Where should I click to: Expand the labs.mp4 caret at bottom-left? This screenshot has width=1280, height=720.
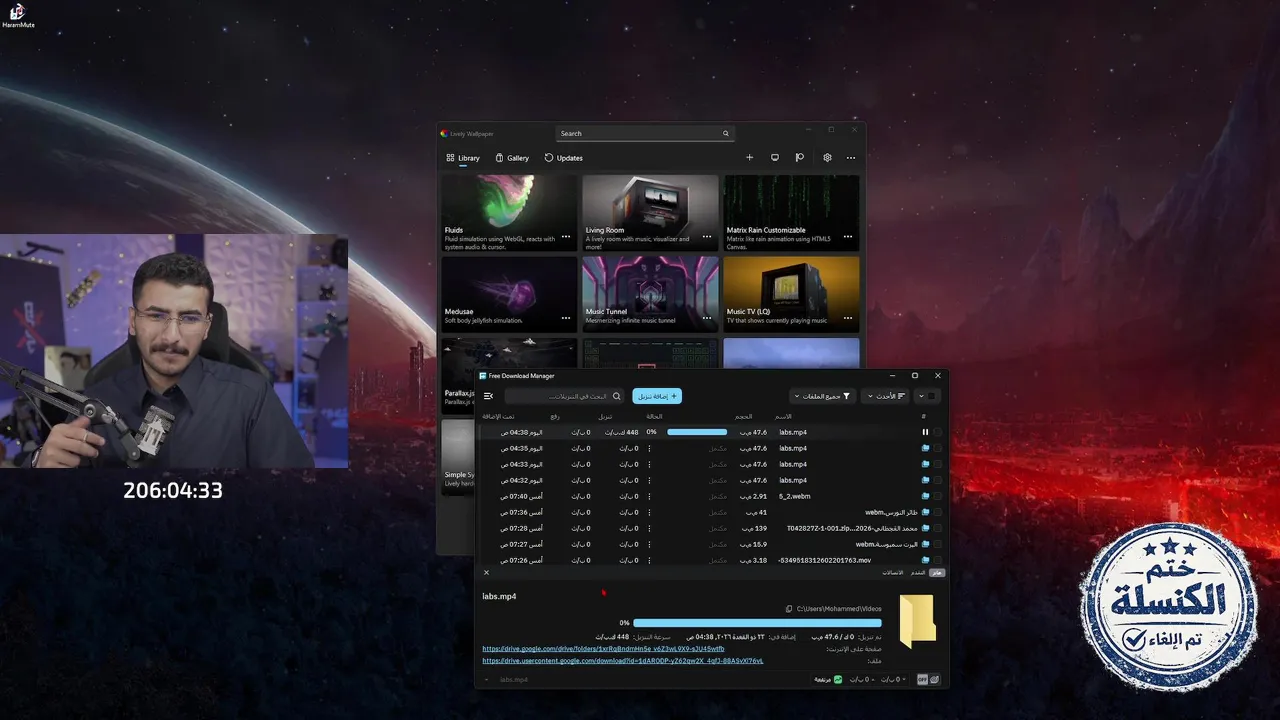[x=487, y=679]
